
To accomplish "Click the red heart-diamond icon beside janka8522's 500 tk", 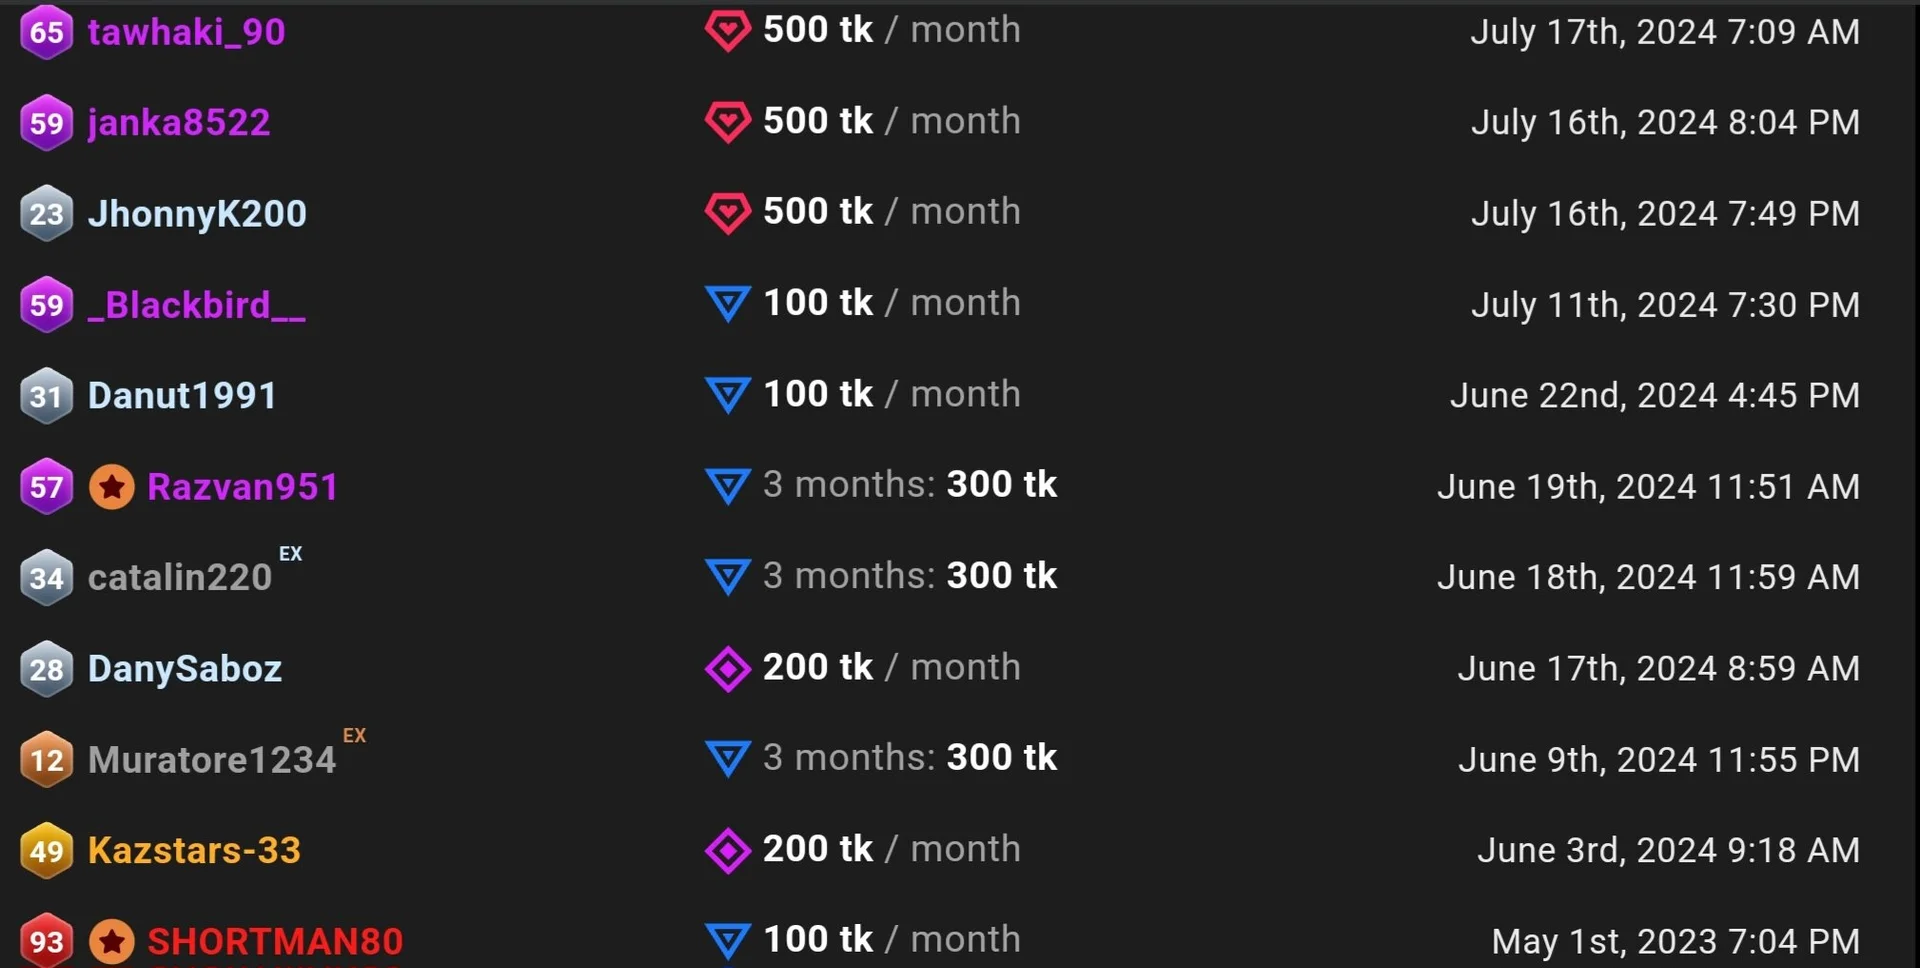I will click(727, 122).
